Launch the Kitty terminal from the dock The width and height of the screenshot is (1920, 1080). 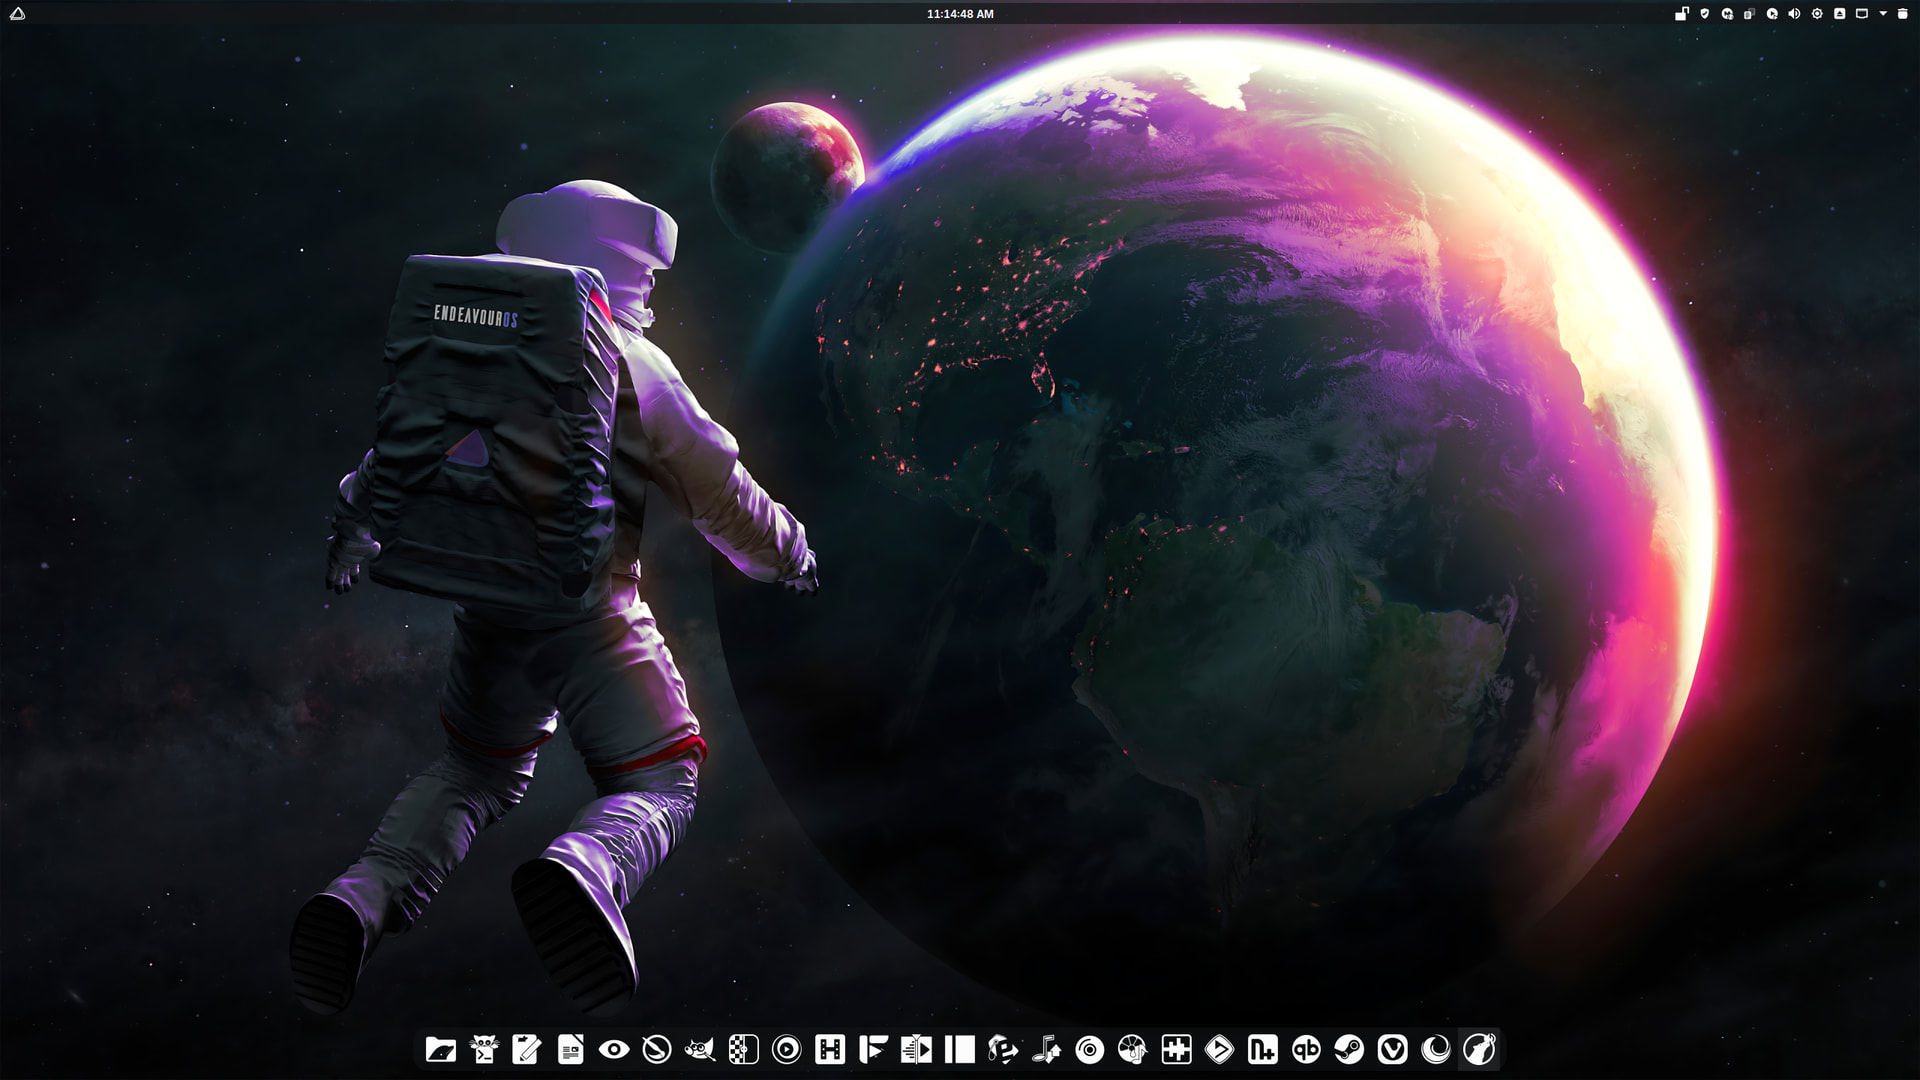point(484,1049)
